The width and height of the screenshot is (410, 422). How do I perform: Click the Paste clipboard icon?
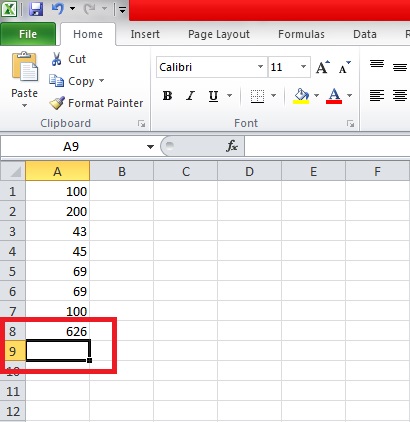pyautogui.click(x=25, y=66)
